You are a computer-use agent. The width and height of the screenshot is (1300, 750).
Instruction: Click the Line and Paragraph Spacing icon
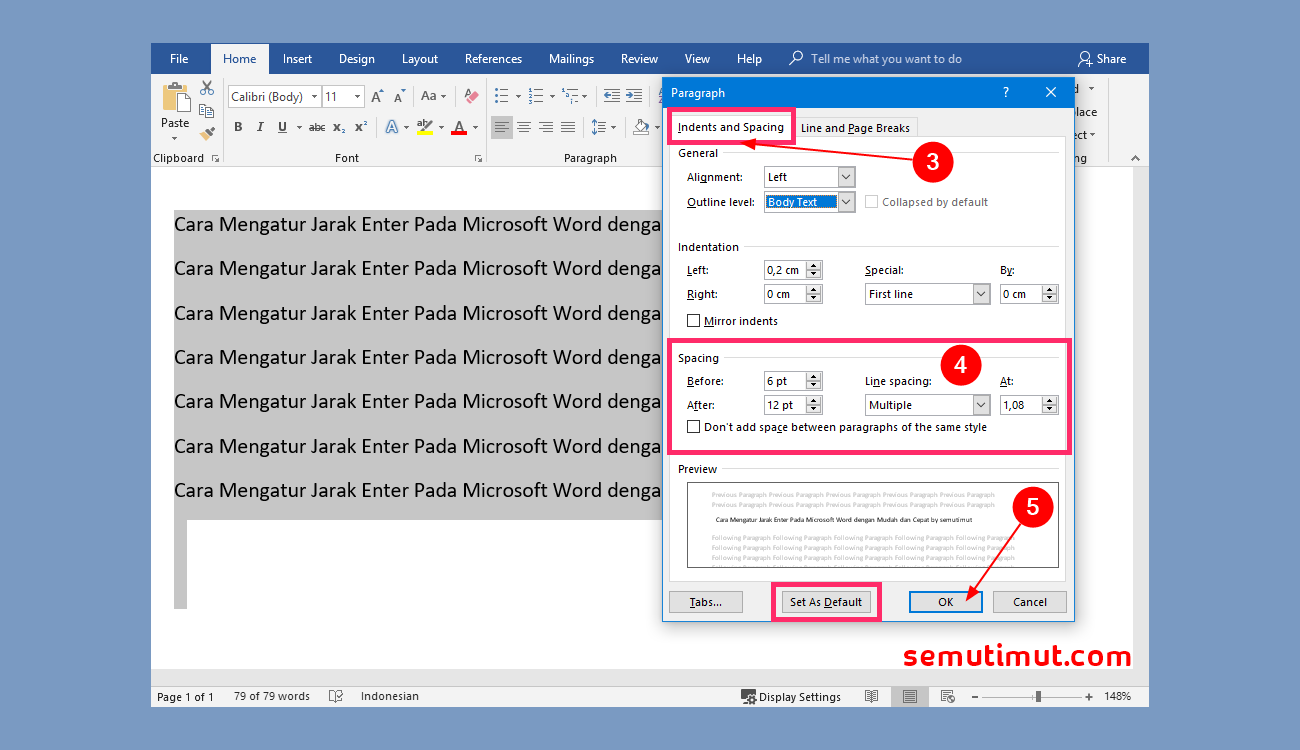pos(599,127)
